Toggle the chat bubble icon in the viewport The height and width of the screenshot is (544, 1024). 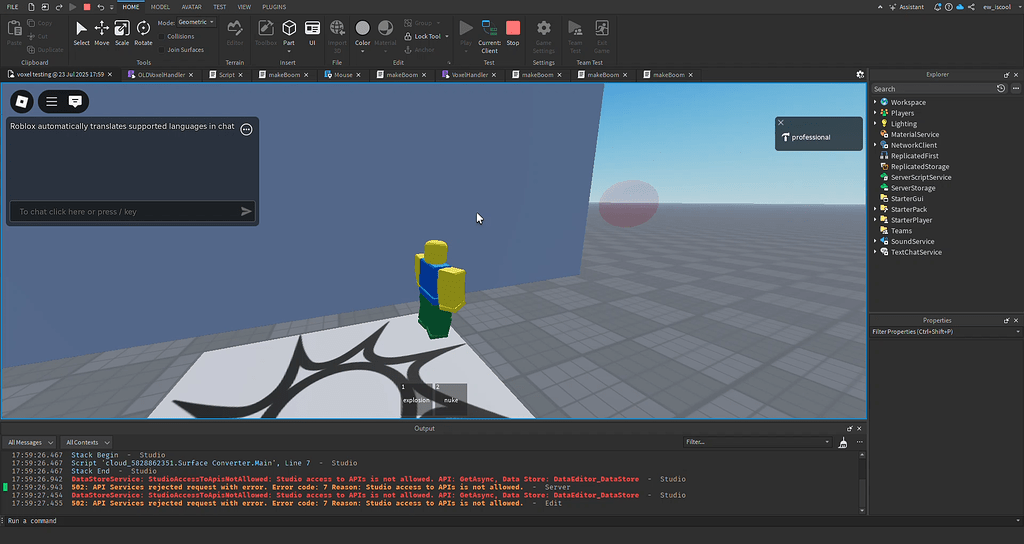pyautogui.click(x=75, y=101)
